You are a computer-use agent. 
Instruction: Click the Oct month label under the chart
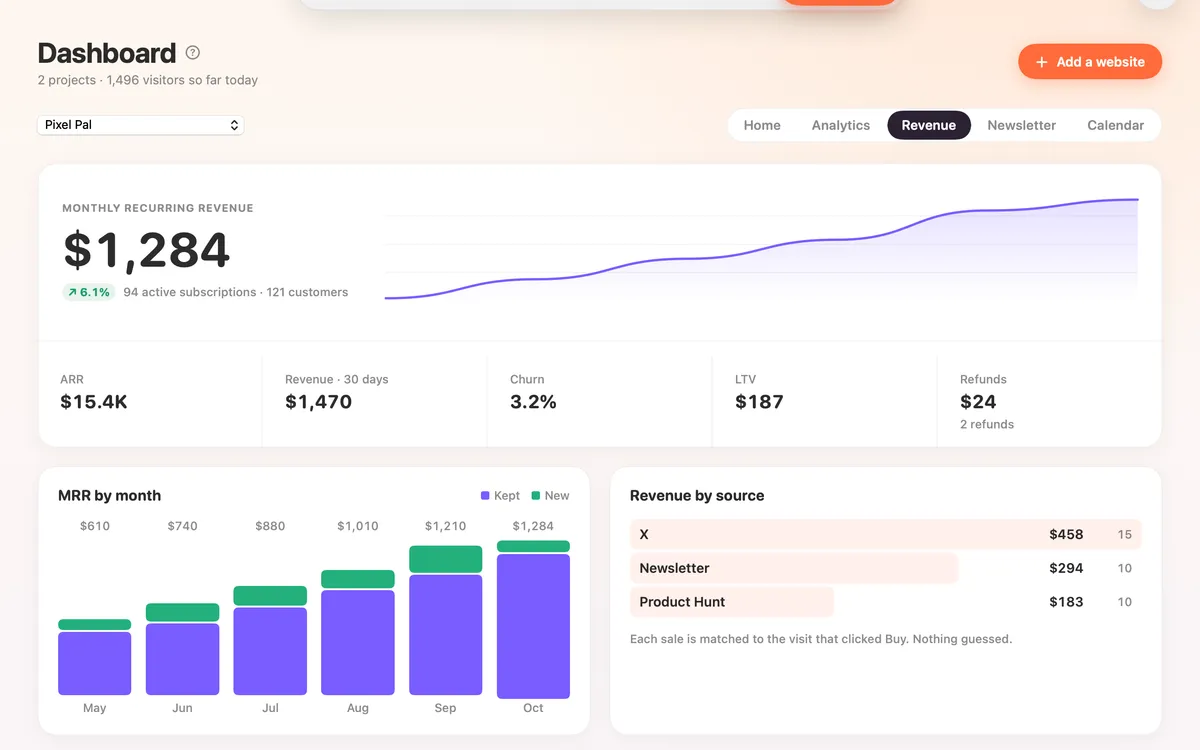point(533,708)
